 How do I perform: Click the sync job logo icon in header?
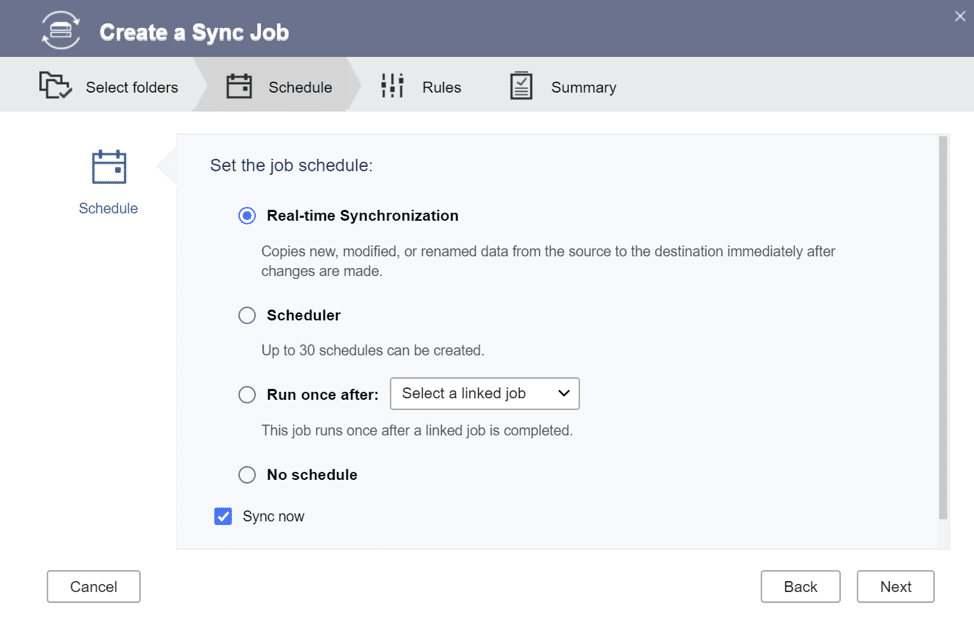click(61, 30)
